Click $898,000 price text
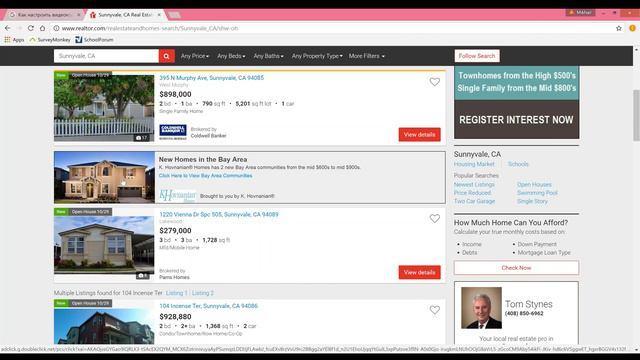The image size is (640, 360). 175,94
